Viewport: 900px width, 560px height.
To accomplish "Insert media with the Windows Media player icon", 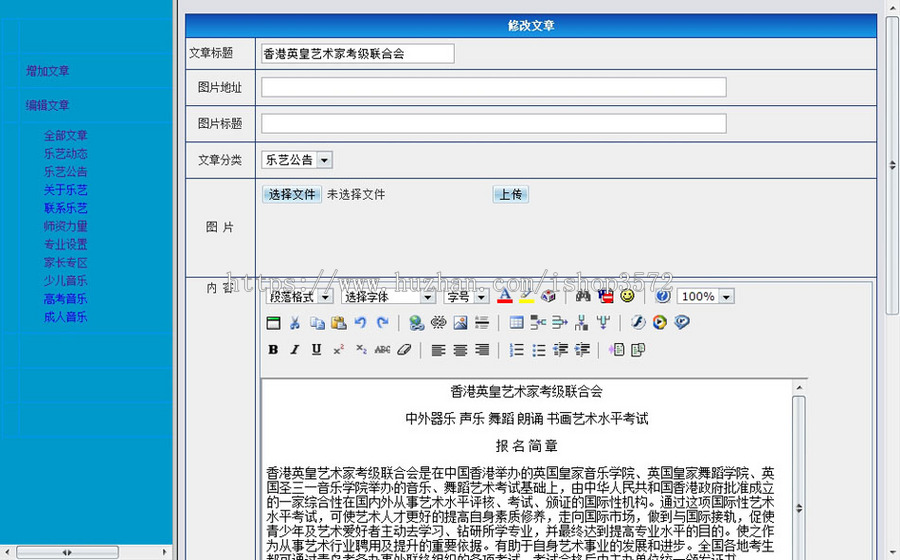I will tap(660, 322).
